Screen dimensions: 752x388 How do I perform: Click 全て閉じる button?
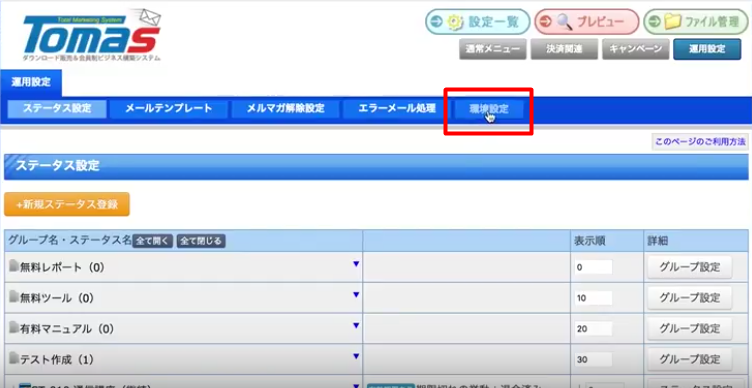pos(201,241)
